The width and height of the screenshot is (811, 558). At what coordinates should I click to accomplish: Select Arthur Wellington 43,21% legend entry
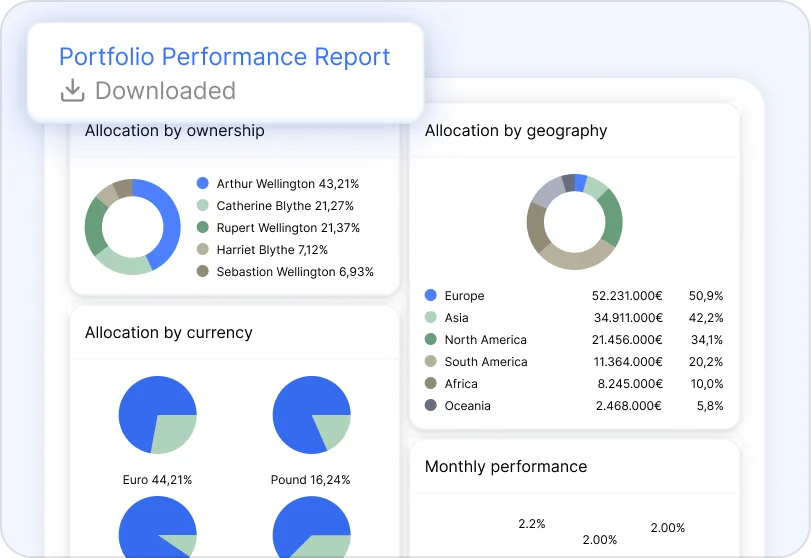coord(288,184)
